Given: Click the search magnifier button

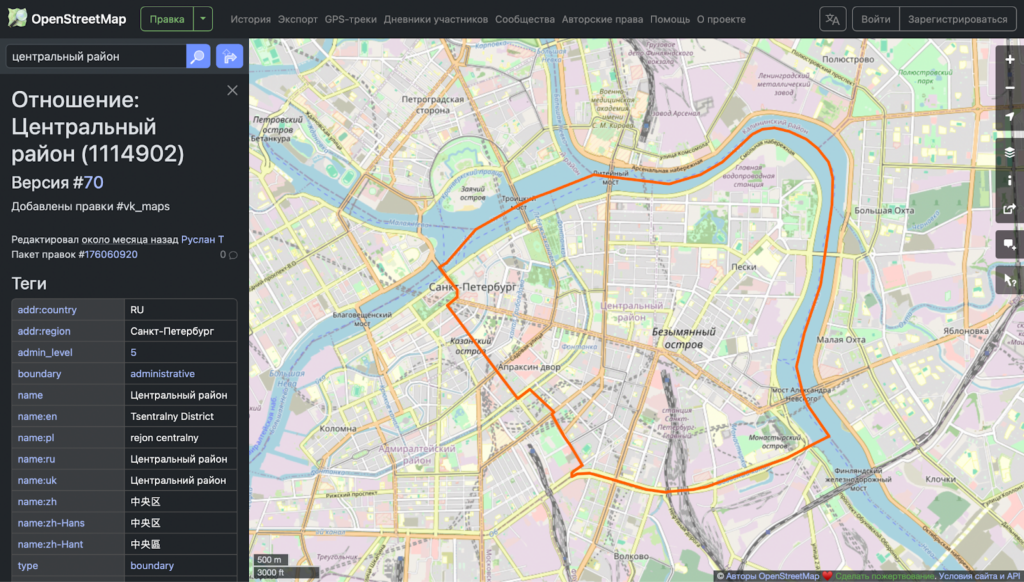Looking at the screenshot, I should coord(198,57).
